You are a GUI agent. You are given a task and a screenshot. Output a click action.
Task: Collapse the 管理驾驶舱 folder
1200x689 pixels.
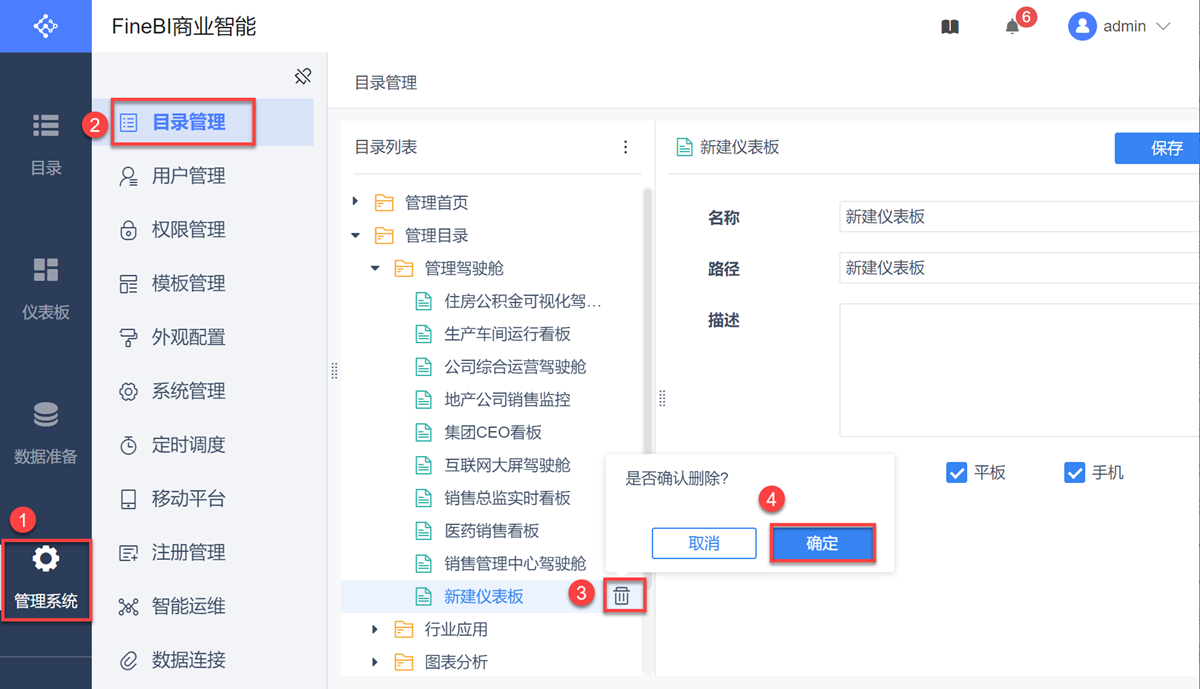375,268
